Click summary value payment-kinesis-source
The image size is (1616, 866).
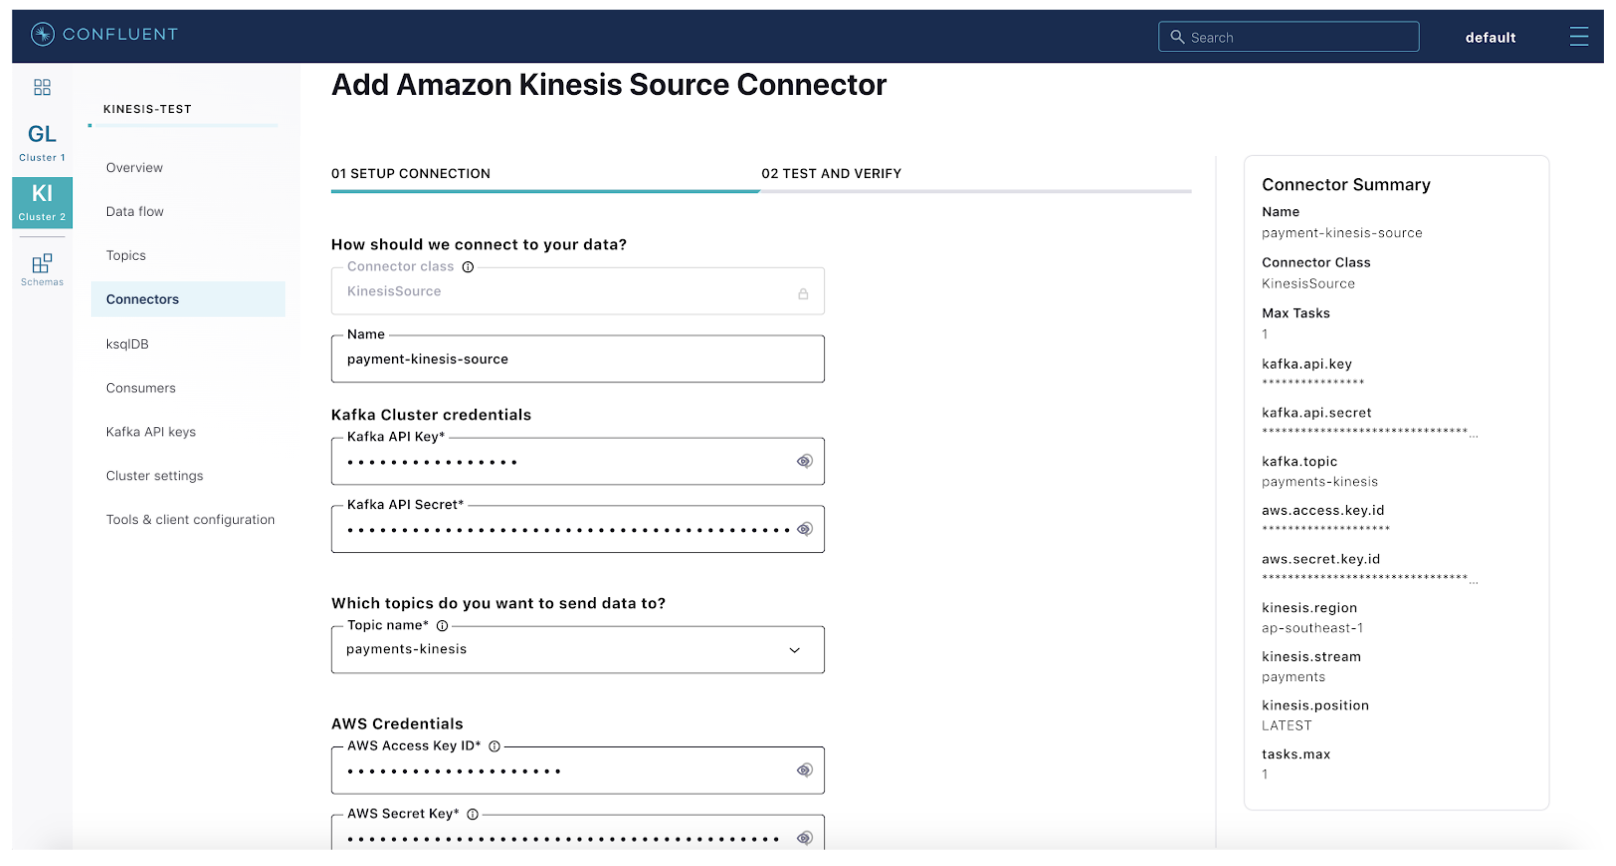[x=1342, y=233]
